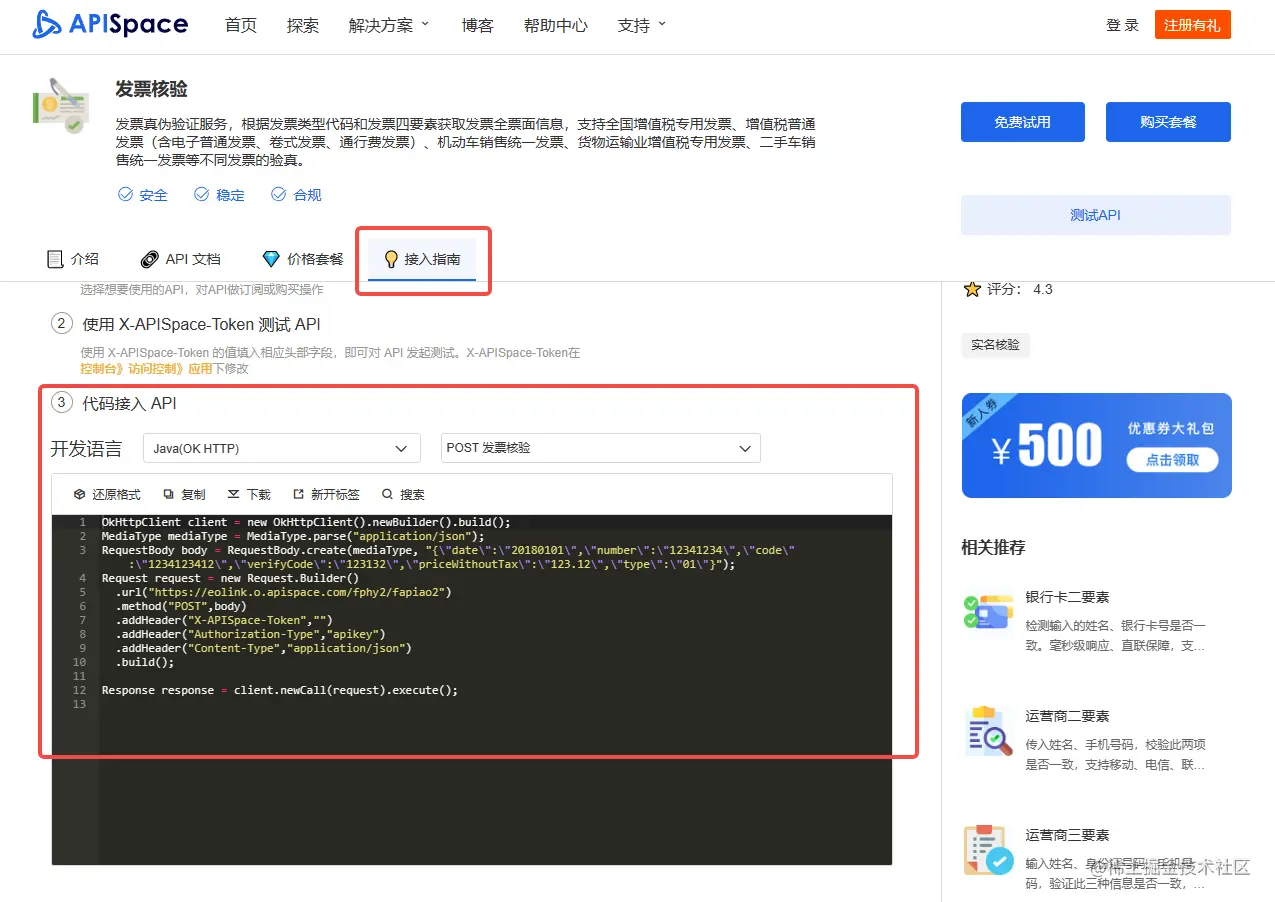Click the 价格套餐 diamond icon
The width and height of the screenshot is (1275, 902).
[271, 259]
